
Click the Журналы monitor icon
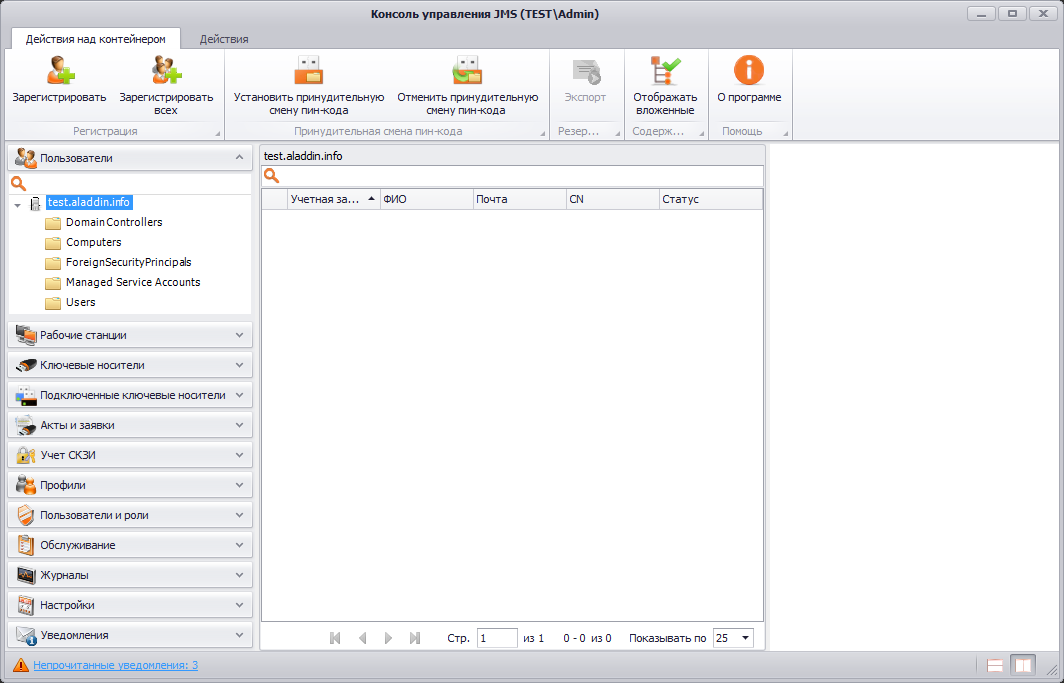(26, 575)
